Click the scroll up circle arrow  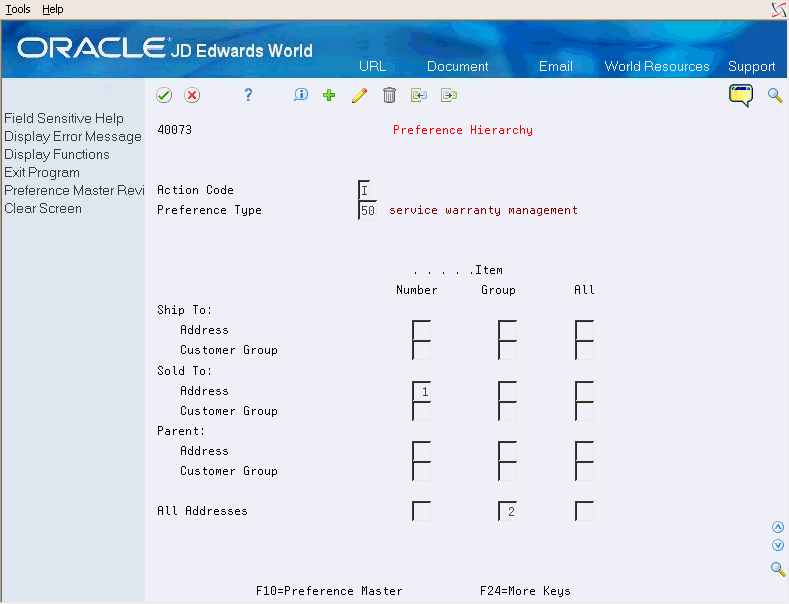click(x=778, y=527)
